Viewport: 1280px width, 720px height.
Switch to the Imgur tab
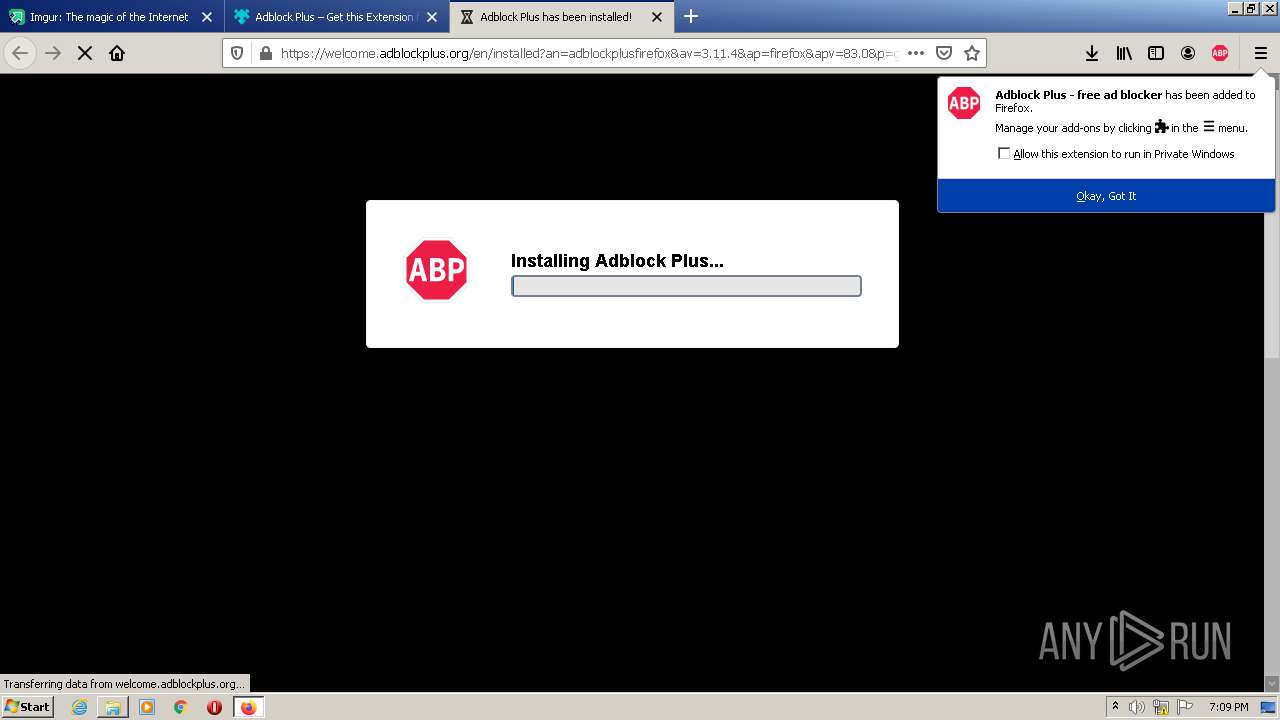112,17
